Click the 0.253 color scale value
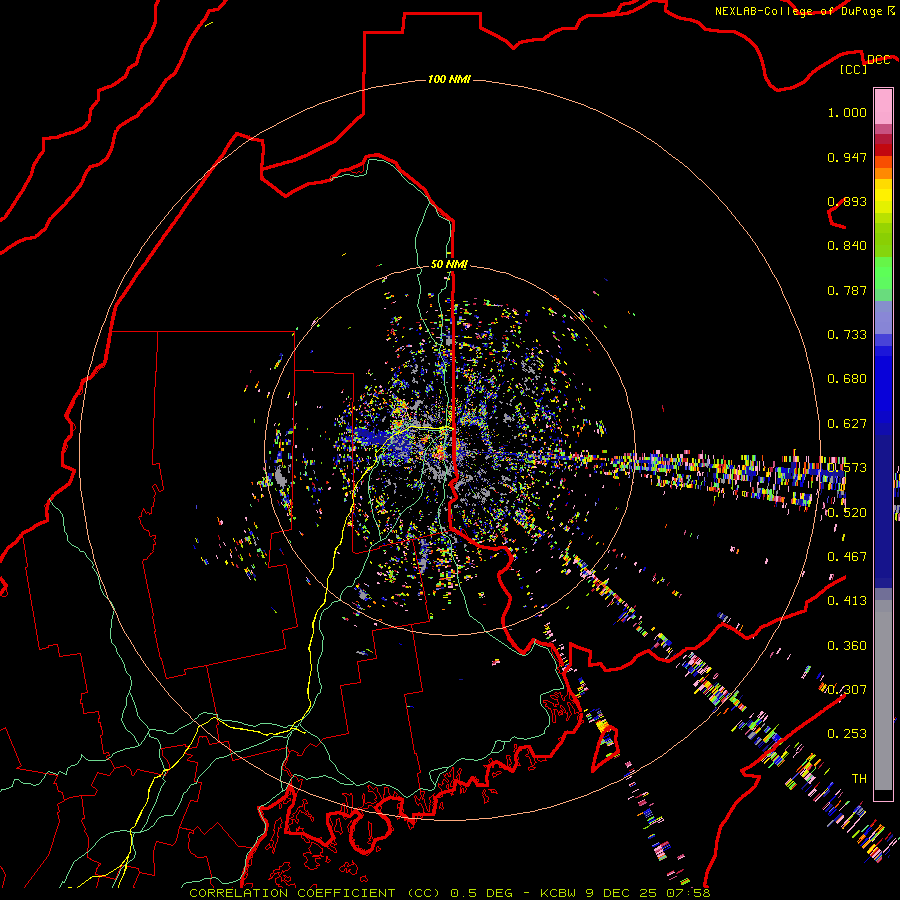900x900 pixels. [x=847, y=734]
